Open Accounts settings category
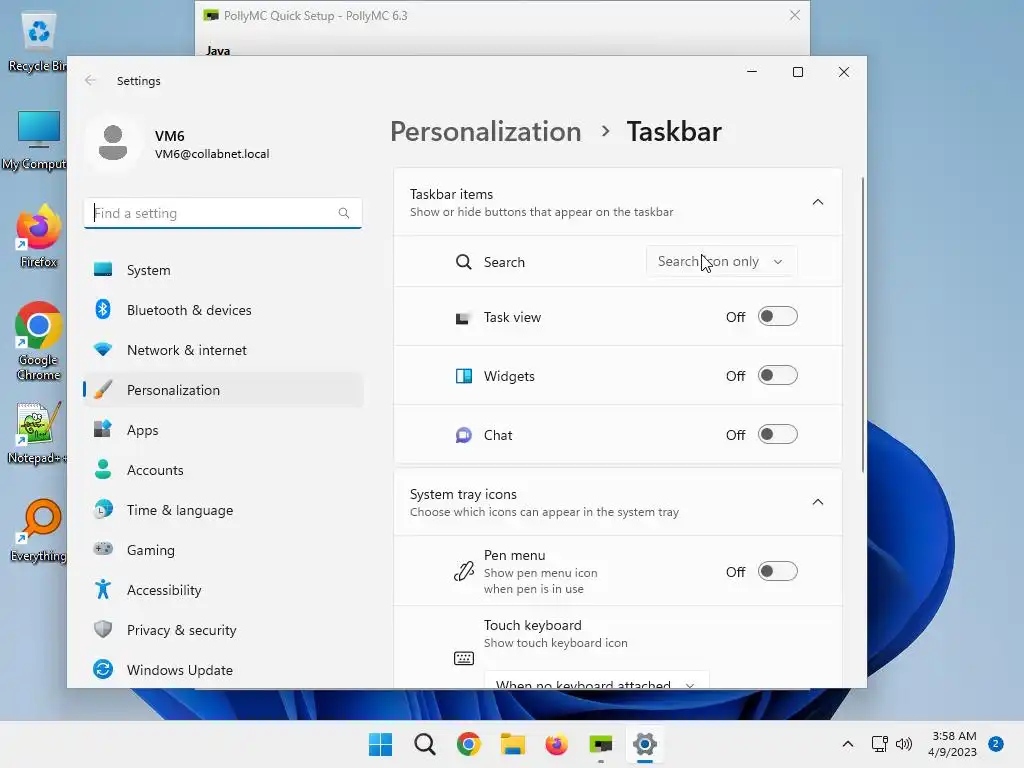The width and height of the screenshot is (1024, 768). 223,470
